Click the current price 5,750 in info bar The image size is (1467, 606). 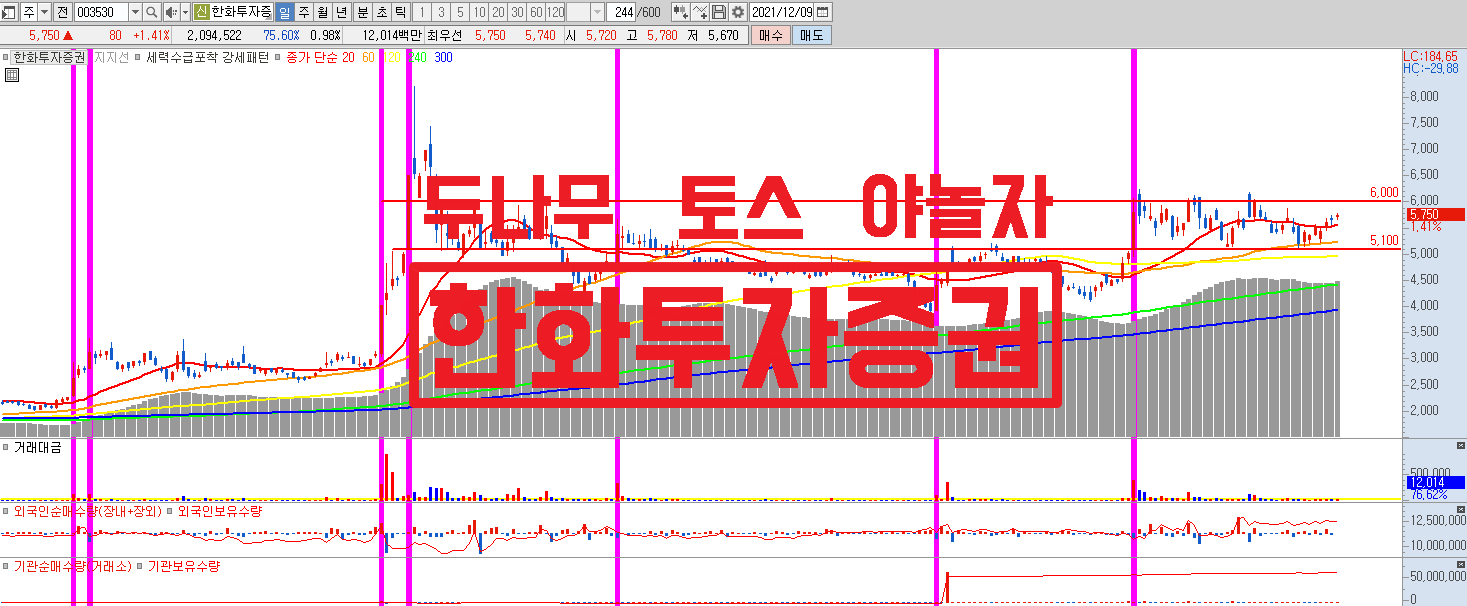click(44, 35)
